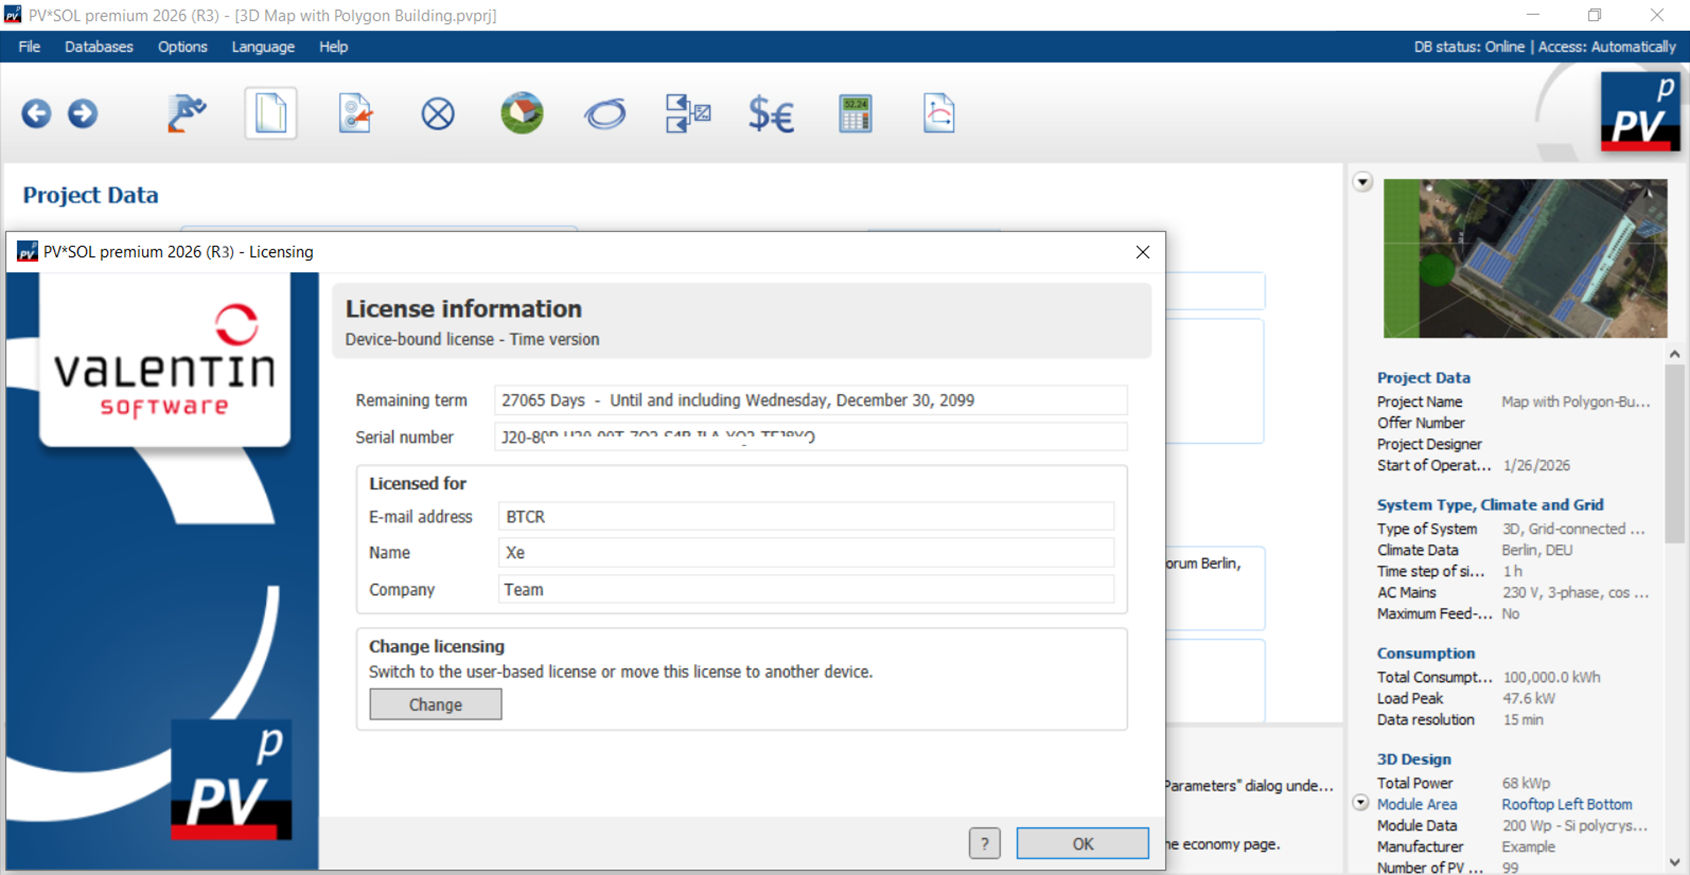The height and width of the screenshot is (875, 1690).
Task: Click the Remaining term field
Action: 810,400
